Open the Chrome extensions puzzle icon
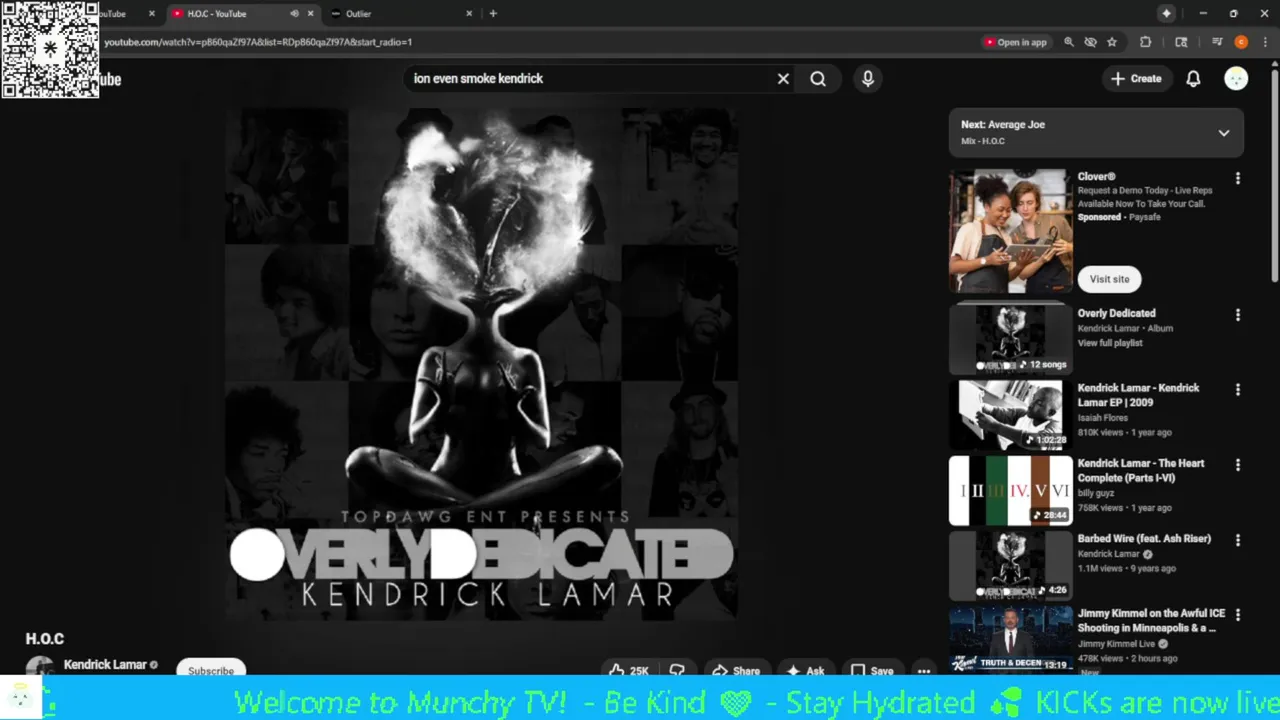This screenshot has height=720, width=1280. coord(1146,42)
